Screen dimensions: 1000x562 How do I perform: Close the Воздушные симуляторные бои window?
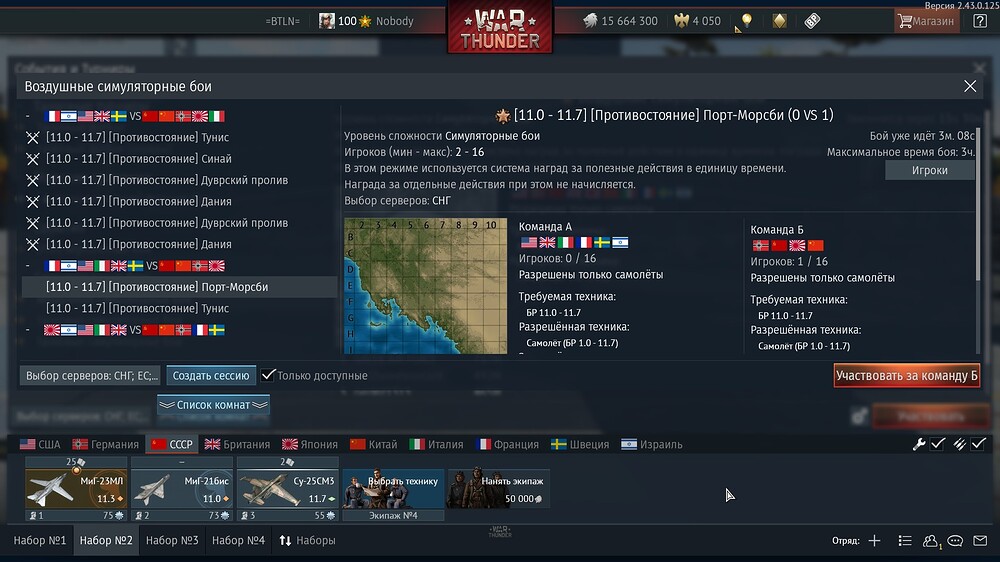(970, 86)
